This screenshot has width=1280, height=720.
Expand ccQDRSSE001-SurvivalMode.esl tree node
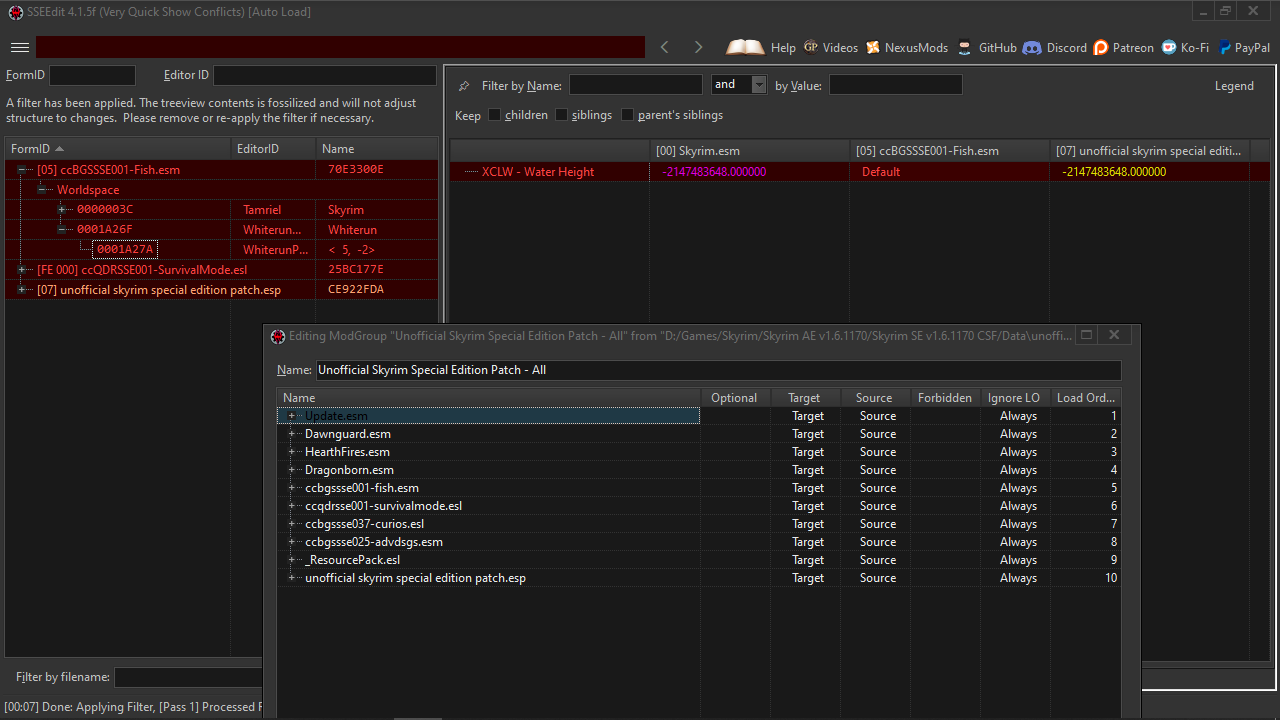(22, 270)
